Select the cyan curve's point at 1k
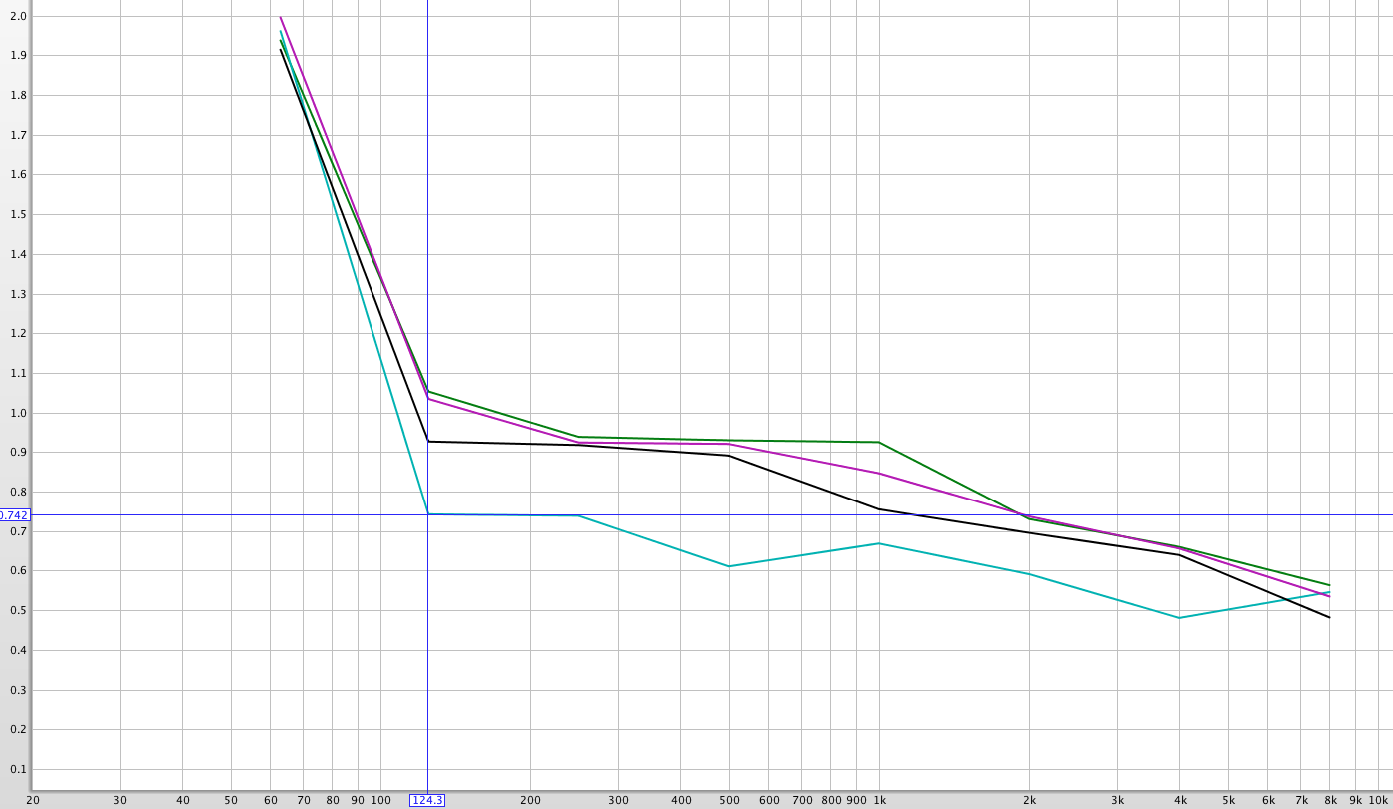1393x809 pixels. (879, 543)
